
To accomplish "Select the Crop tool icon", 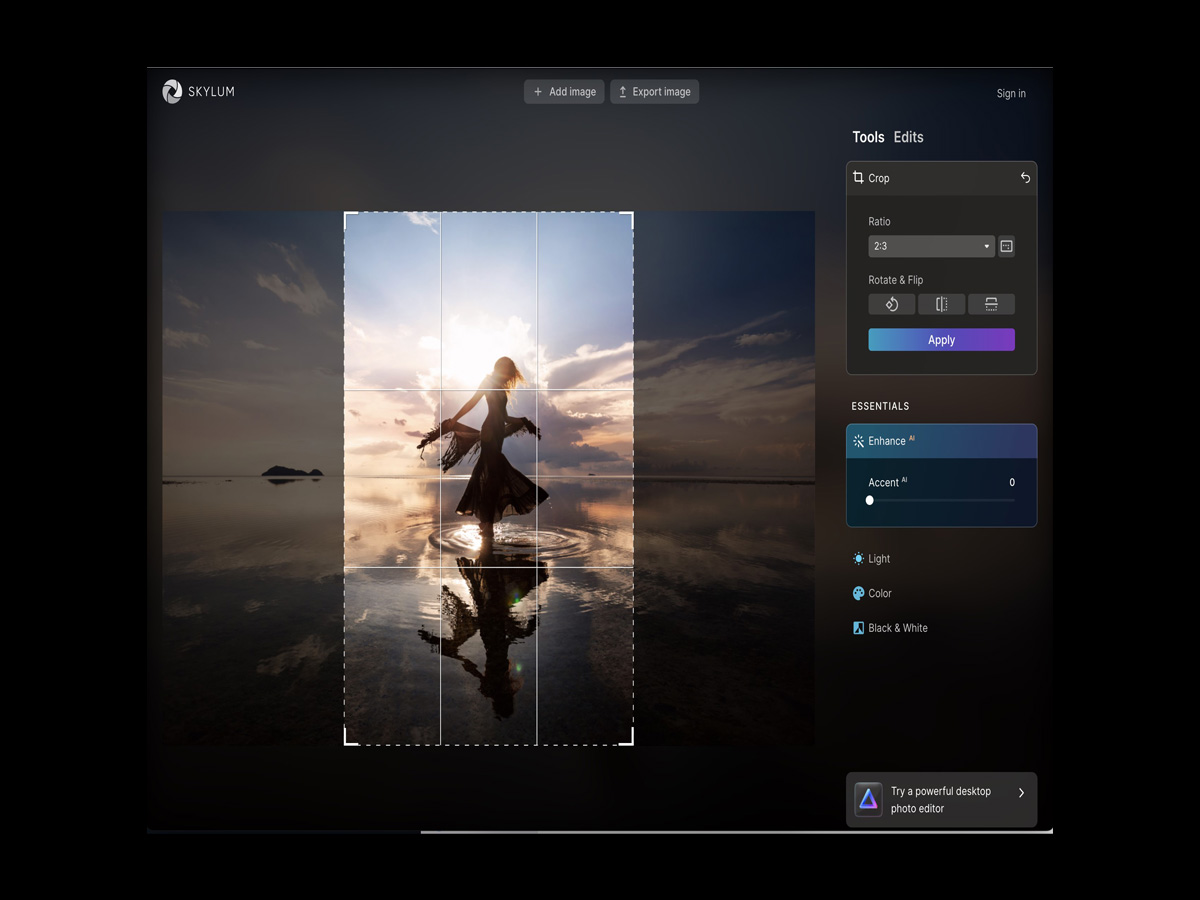I will click(858, 178).
